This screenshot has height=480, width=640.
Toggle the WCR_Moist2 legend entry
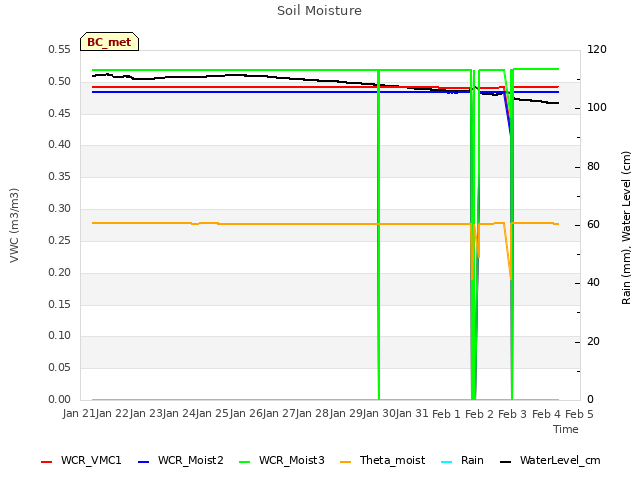pos(180,460)
